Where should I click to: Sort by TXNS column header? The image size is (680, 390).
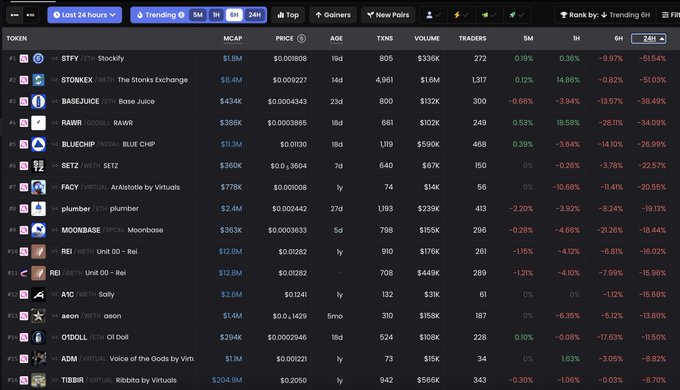pos(385,39)
